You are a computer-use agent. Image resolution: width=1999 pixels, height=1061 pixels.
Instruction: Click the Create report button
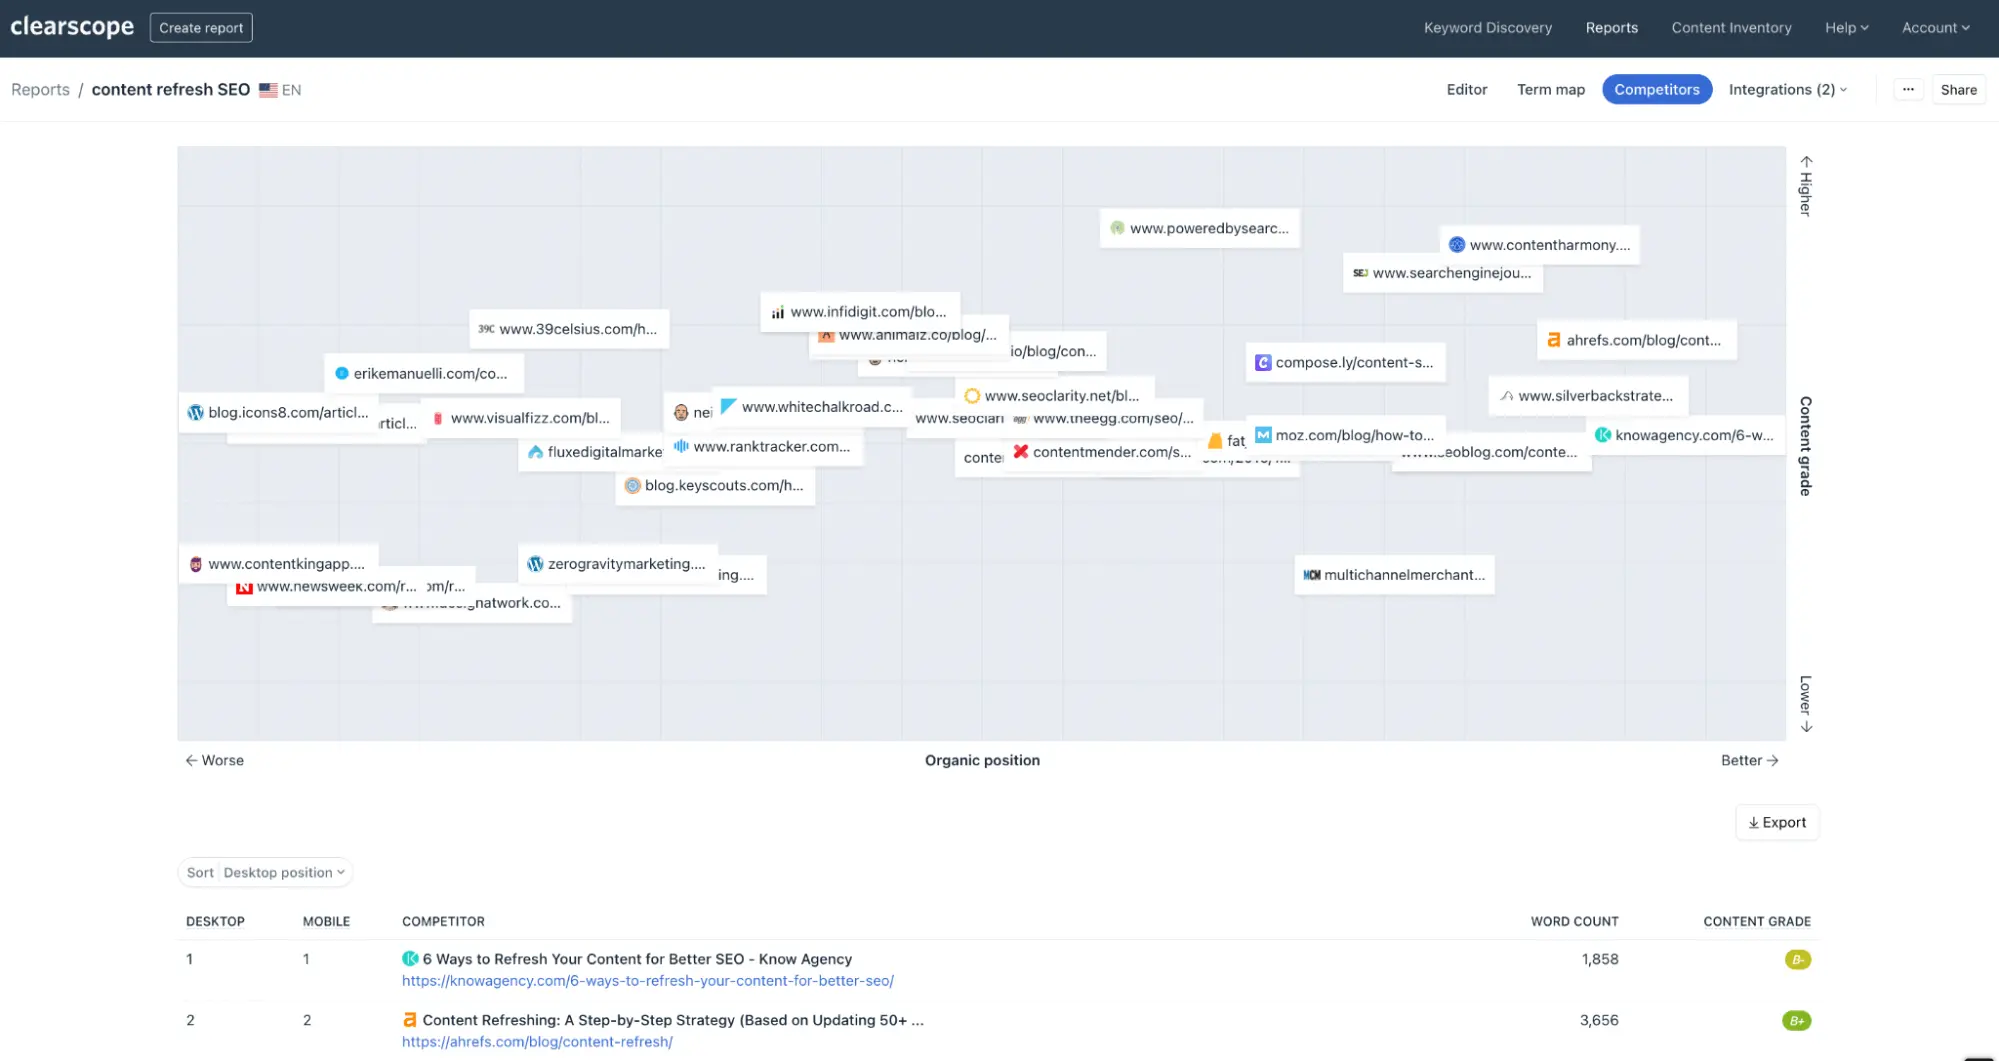click(x=201, y=28)
